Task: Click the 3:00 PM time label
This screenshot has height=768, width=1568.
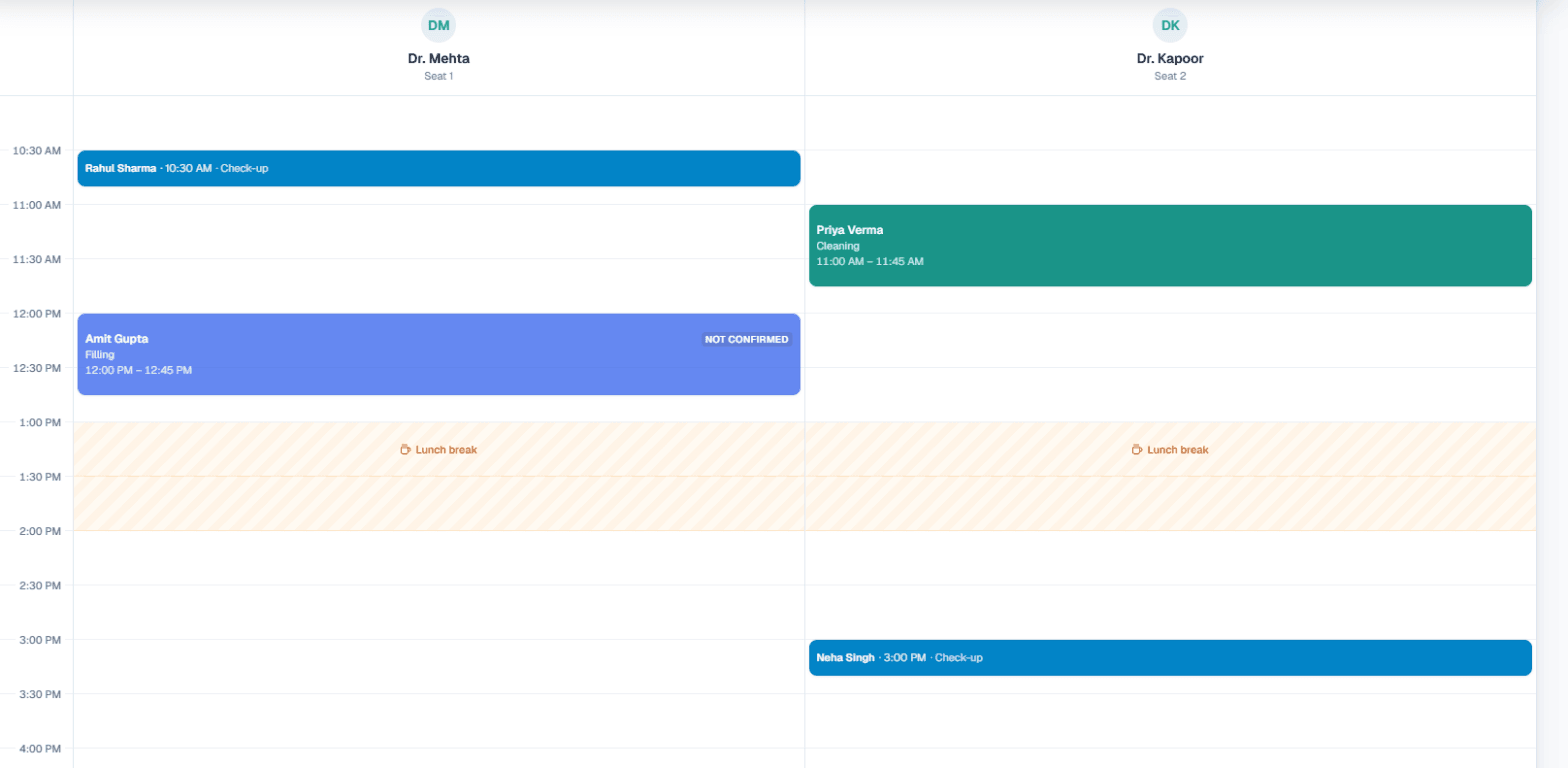Action: [40, 640]
